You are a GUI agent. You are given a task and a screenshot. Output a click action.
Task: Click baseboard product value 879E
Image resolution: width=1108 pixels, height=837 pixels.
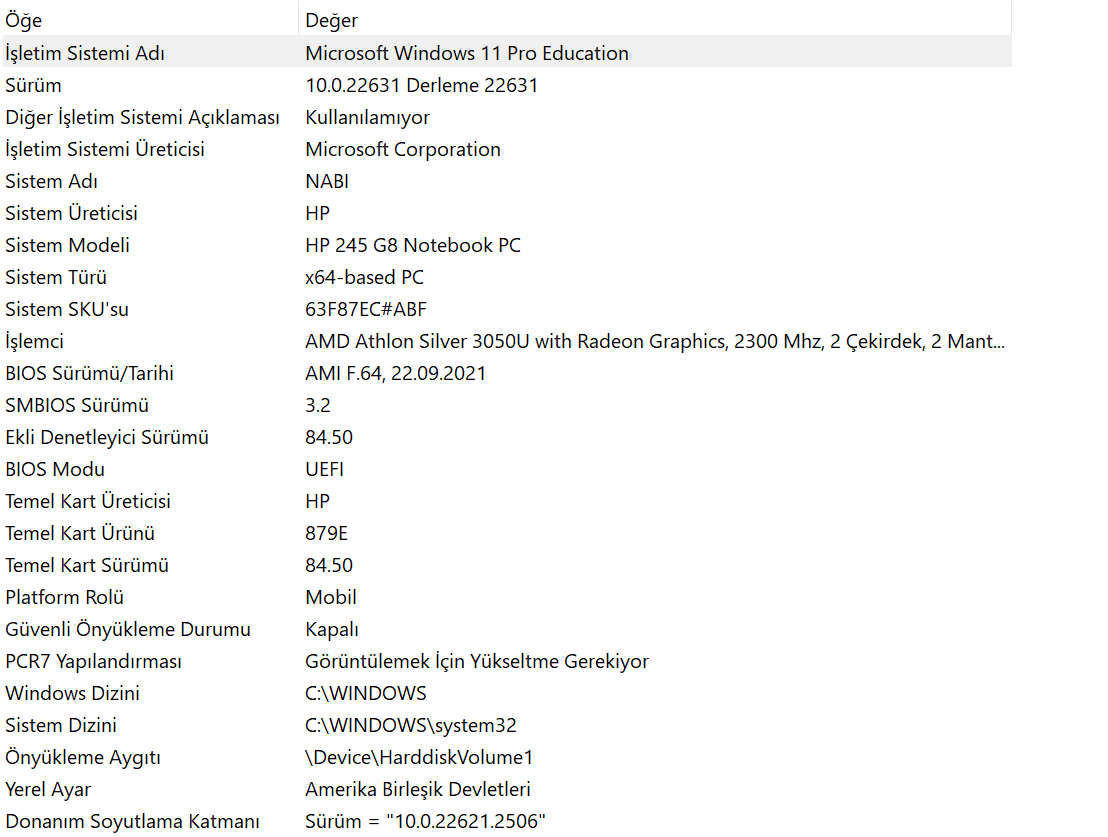coord(326,533)
